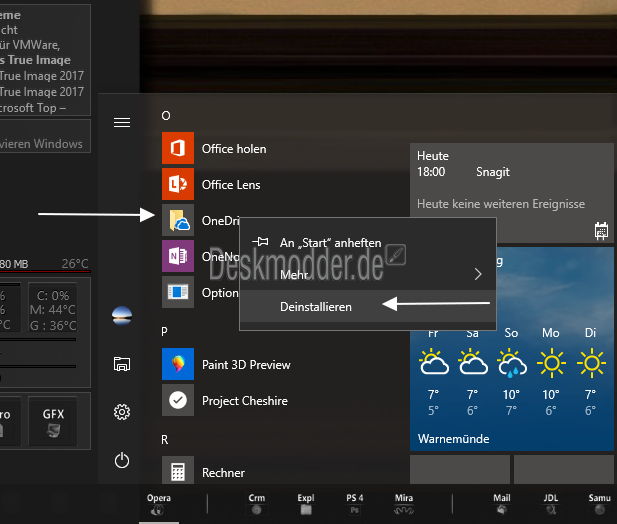617x524 pixels.
Task: Click Crm in the taskbar
Action: (x=257, y=504)
